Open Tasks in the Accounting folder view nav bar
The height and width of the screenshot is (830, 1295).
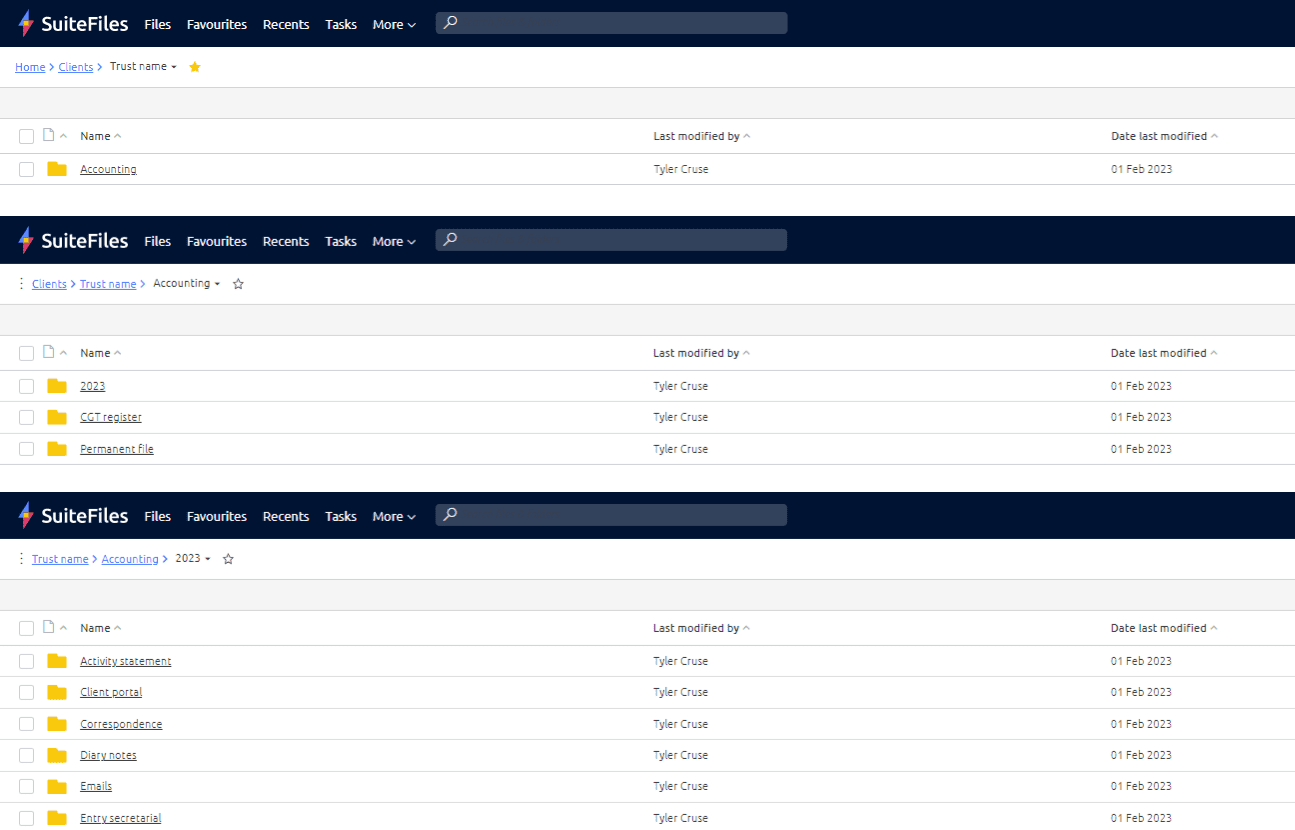(341, 241)
